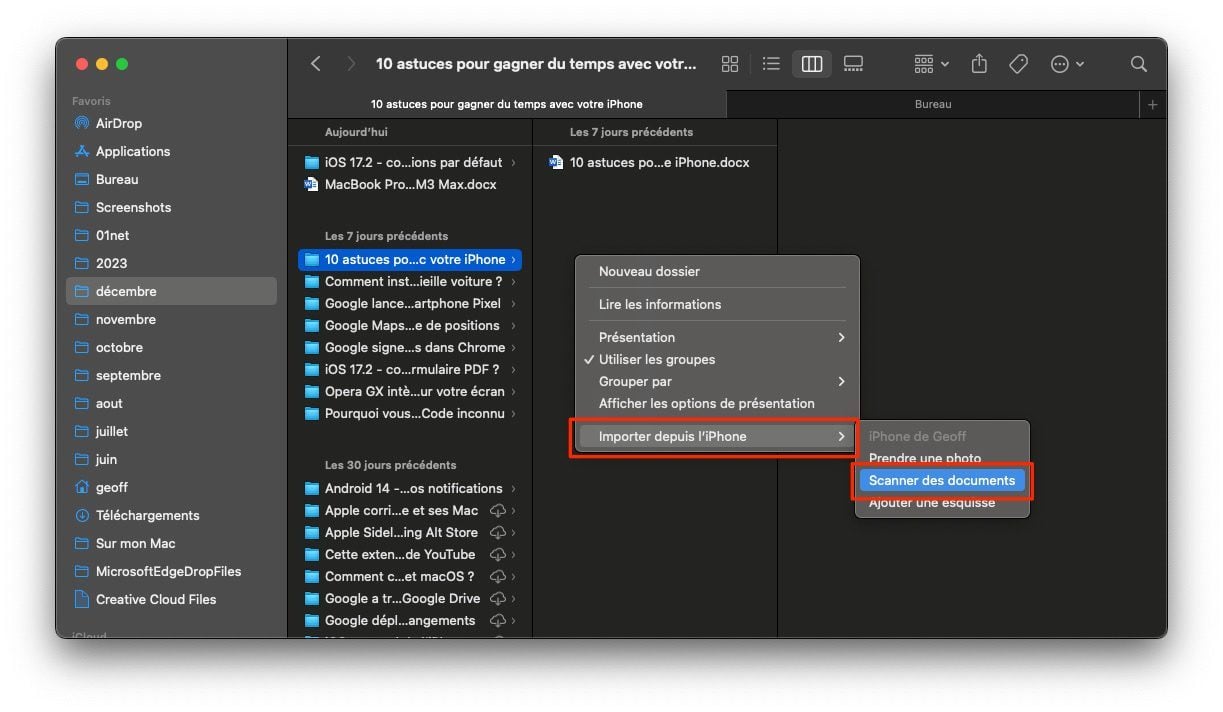Select 'Google lance...artphone Pixel' folder
Viewport: 1223px width, 712px height.
coord(410,303)
